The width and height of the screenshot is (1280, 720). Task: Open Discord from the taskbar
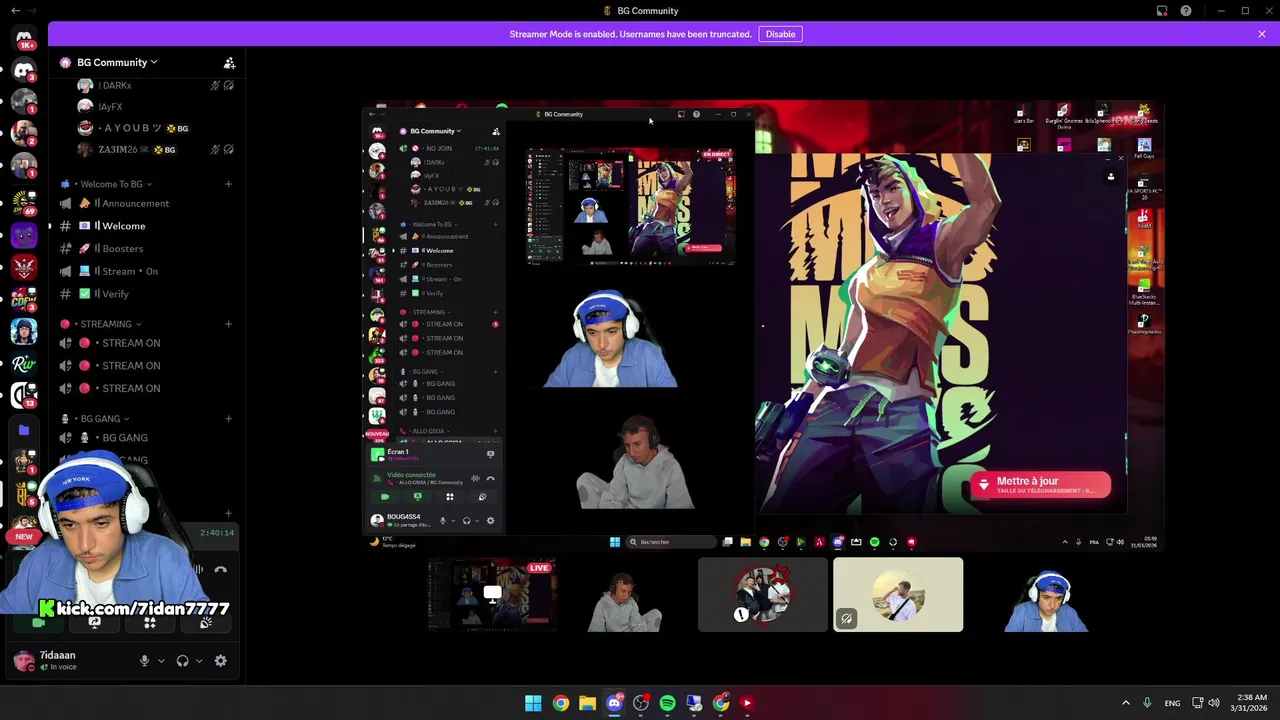(614, 703)
